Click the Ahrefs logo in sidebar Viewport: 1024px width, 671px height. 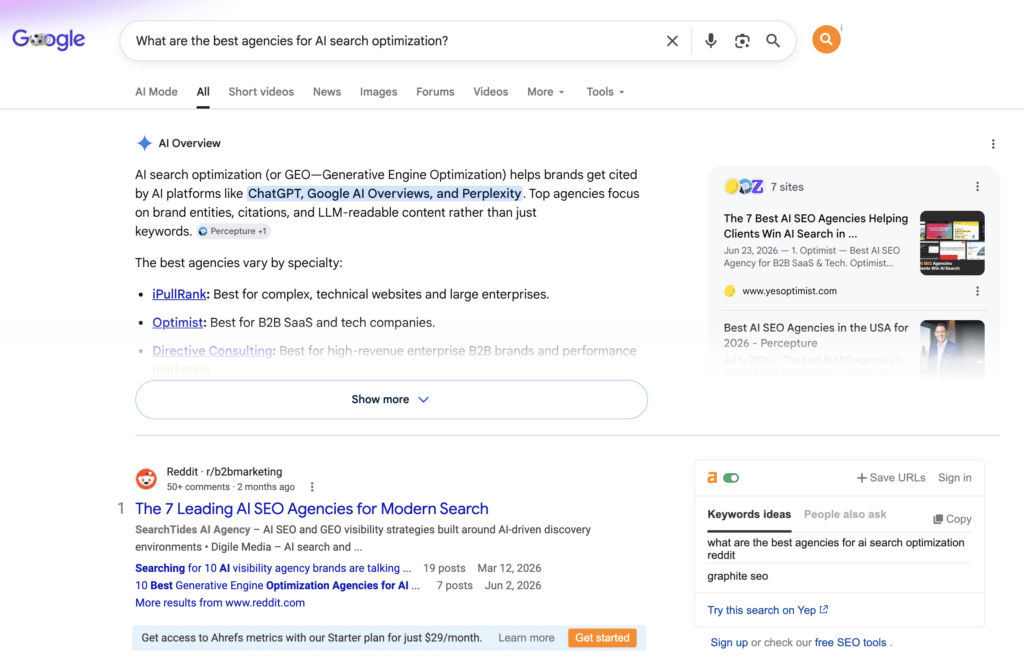(712, 478)
